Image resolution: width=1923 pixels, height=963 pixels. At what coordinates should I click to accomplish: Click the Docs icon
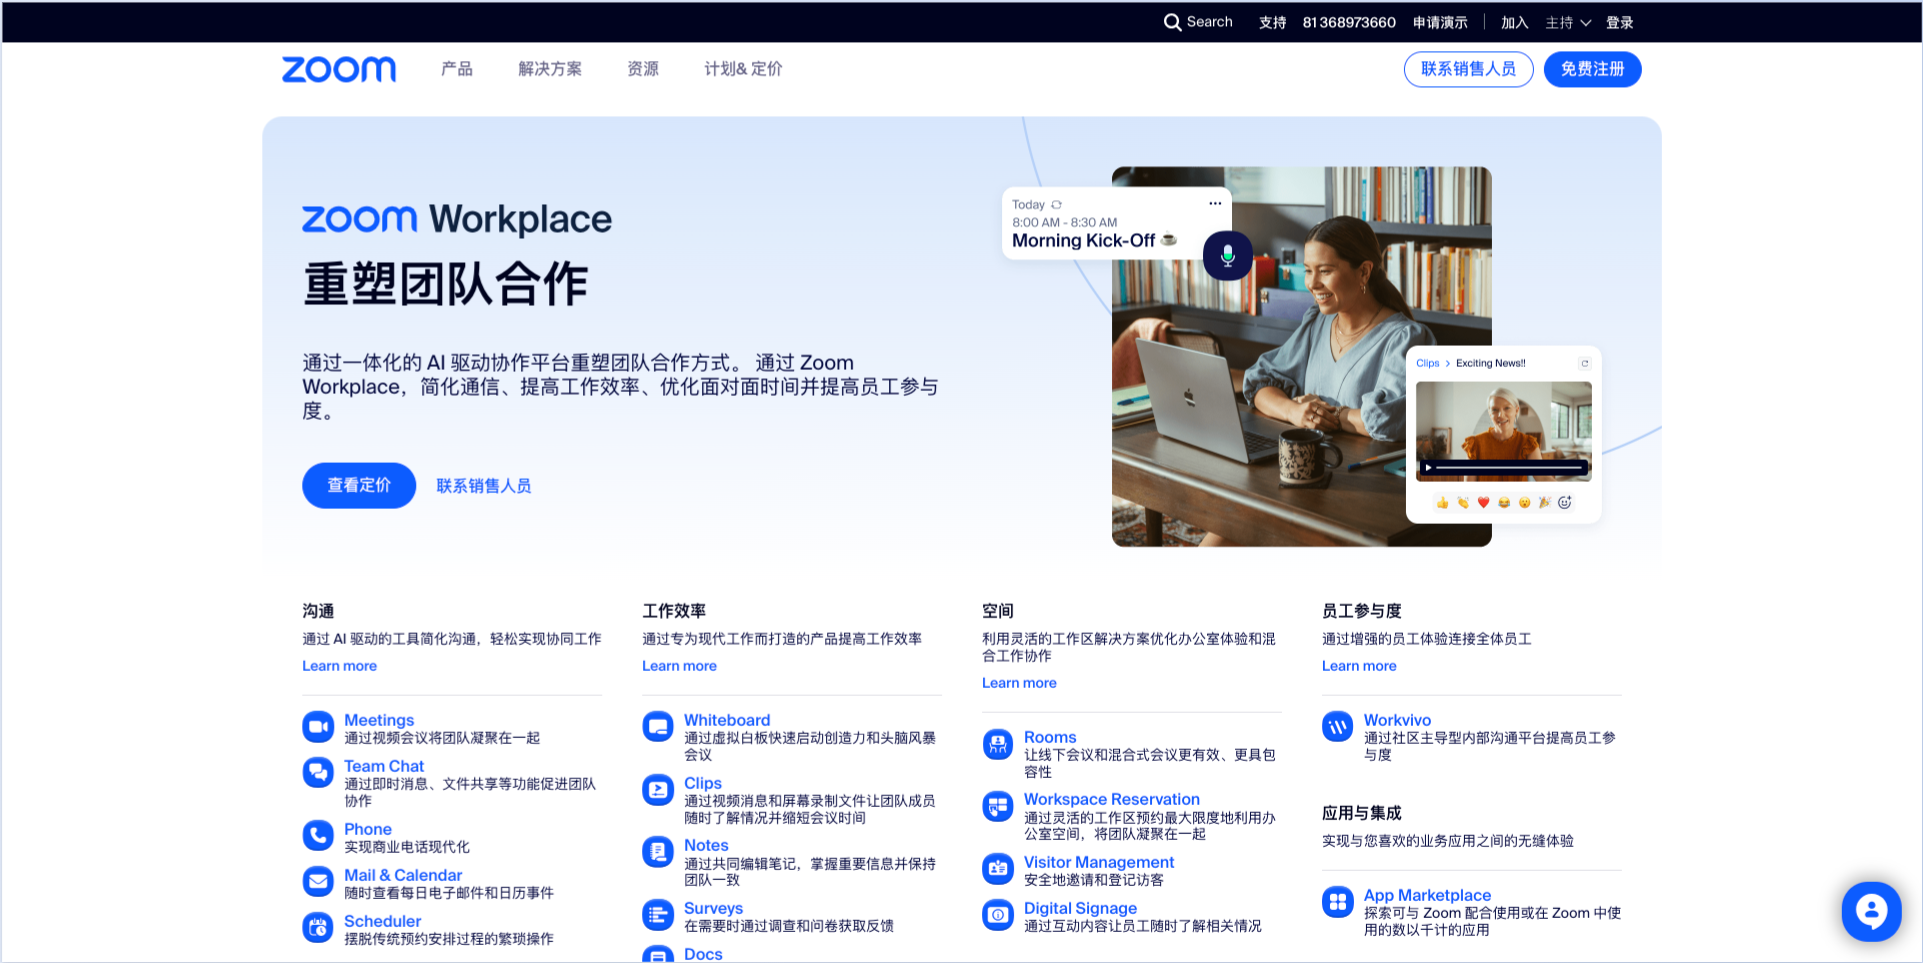(x=658, y=955)
